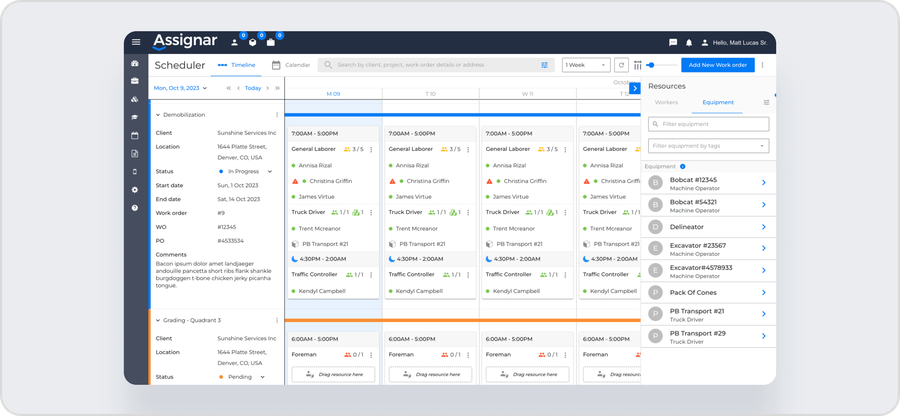Open the document icon in left sidebar

point(135,153)
